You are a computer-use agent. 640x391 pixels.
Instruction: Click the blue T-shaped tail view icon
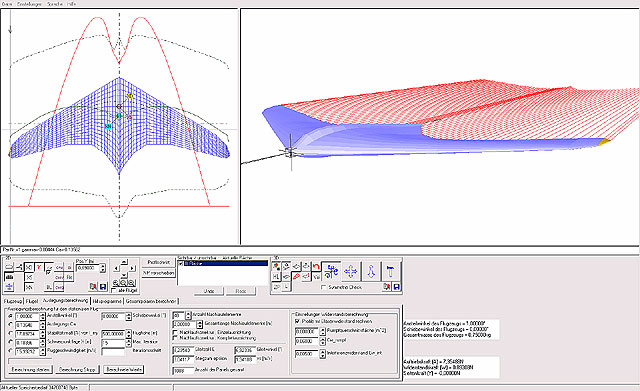click(x=390, y=271)
